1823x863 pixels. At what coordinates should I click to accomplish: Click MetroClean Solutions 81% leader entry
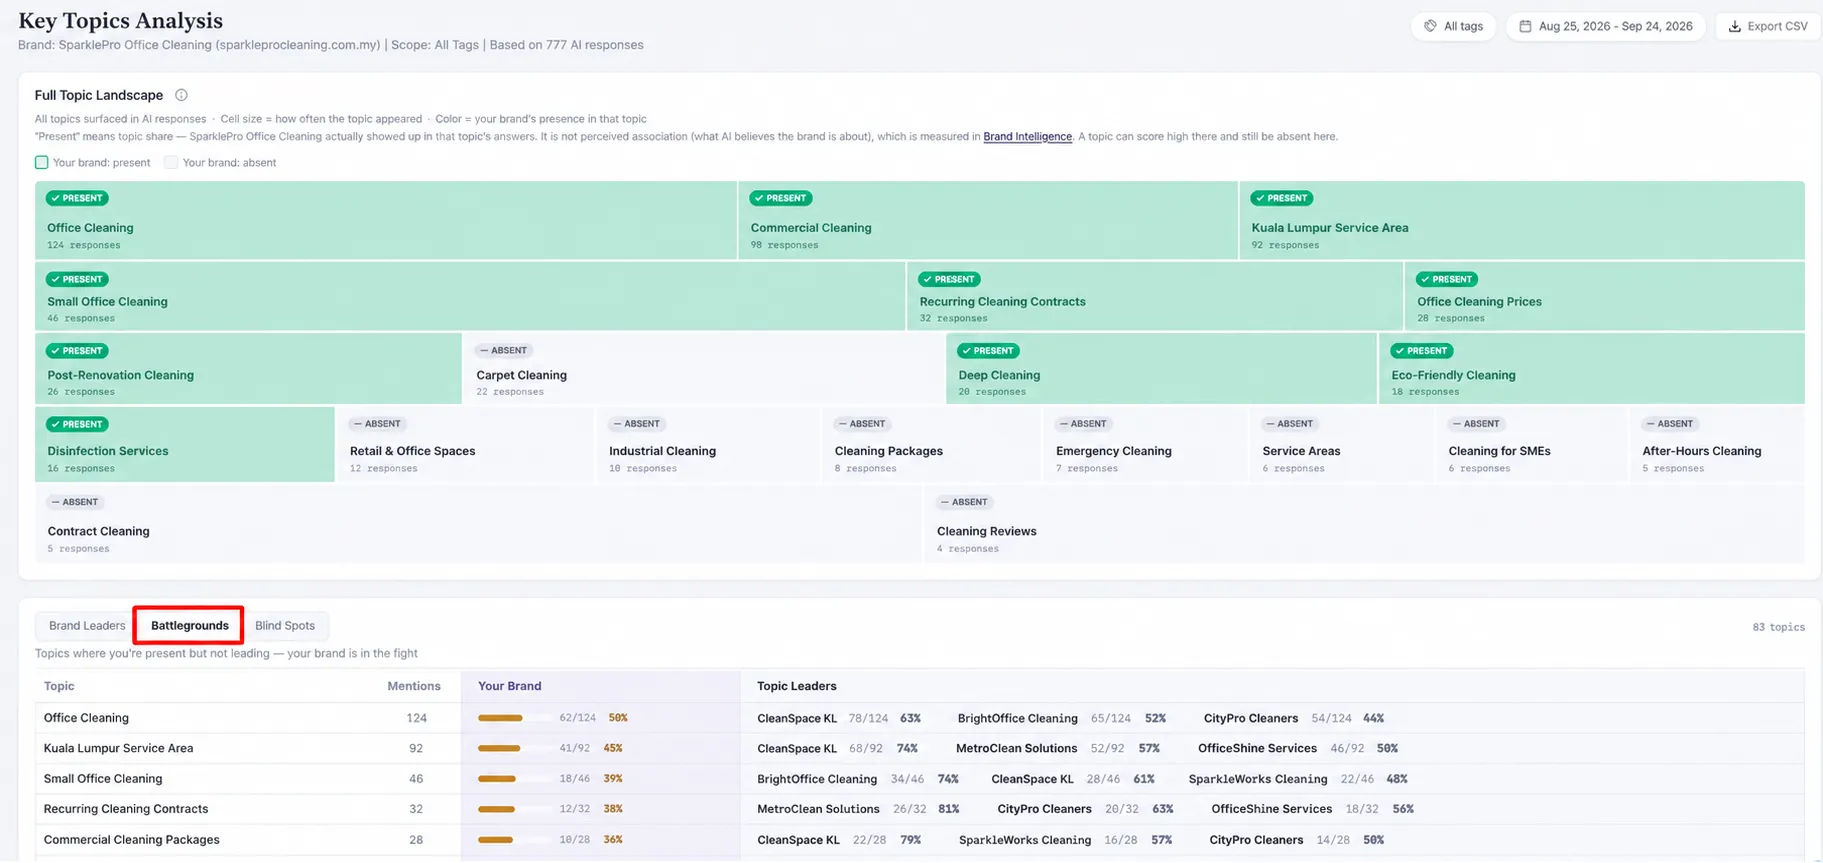click(859, 809)
